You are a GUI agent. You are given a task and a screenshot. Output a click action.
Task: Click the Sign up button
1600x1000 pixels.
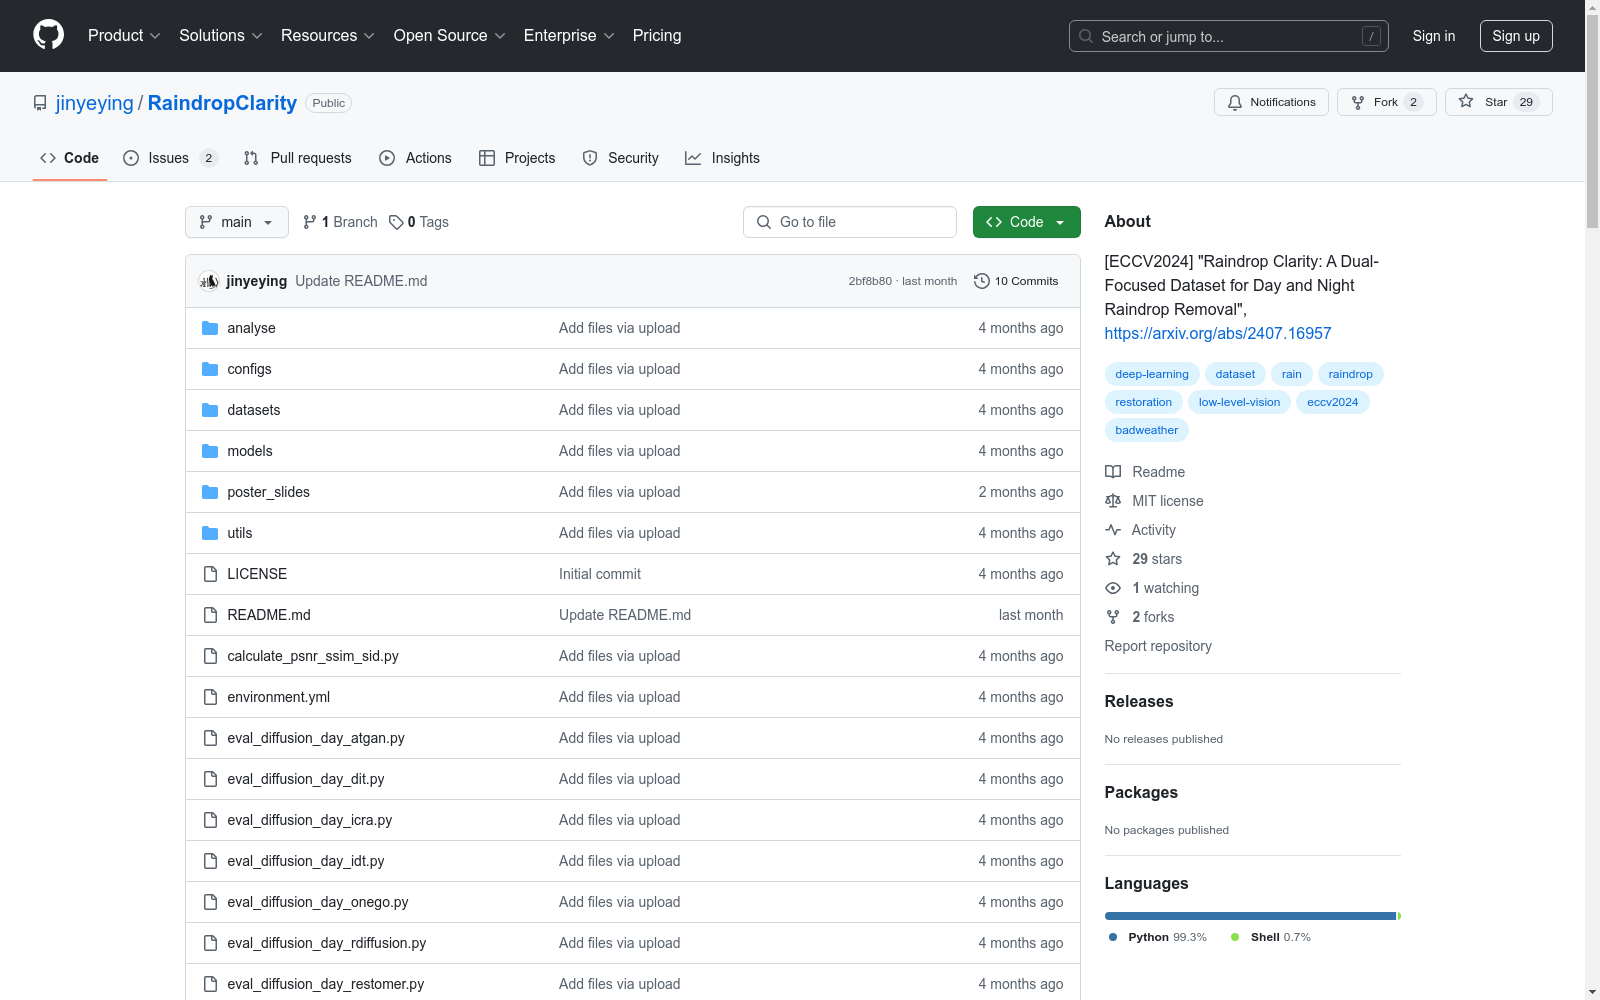pyautogui.click(x=1515, y=36)
